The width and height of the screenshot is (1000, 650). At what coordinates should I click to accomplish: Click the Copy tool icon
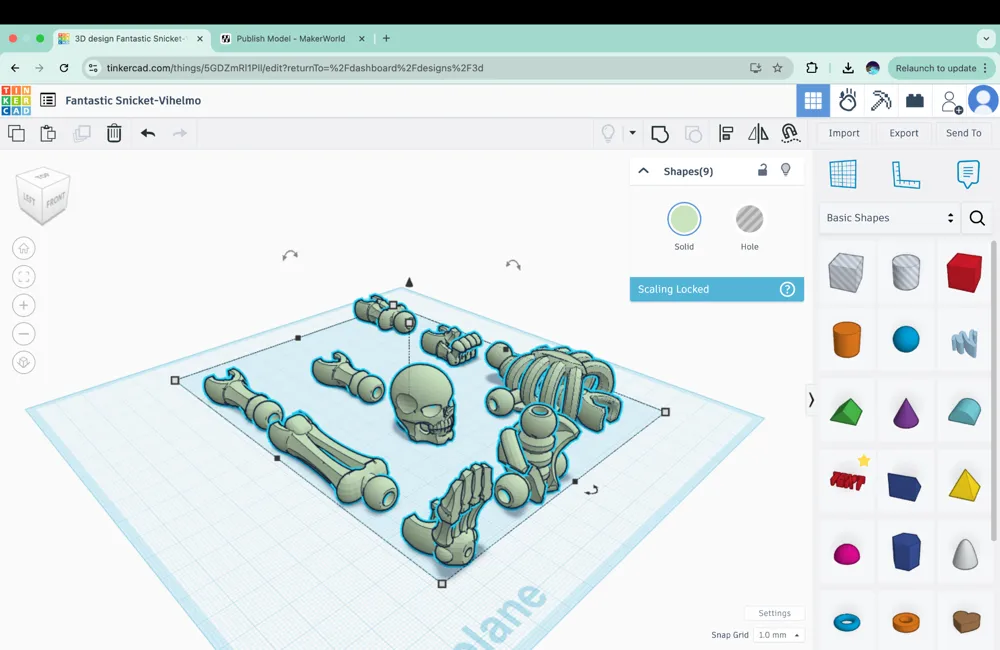pos(17,133)
